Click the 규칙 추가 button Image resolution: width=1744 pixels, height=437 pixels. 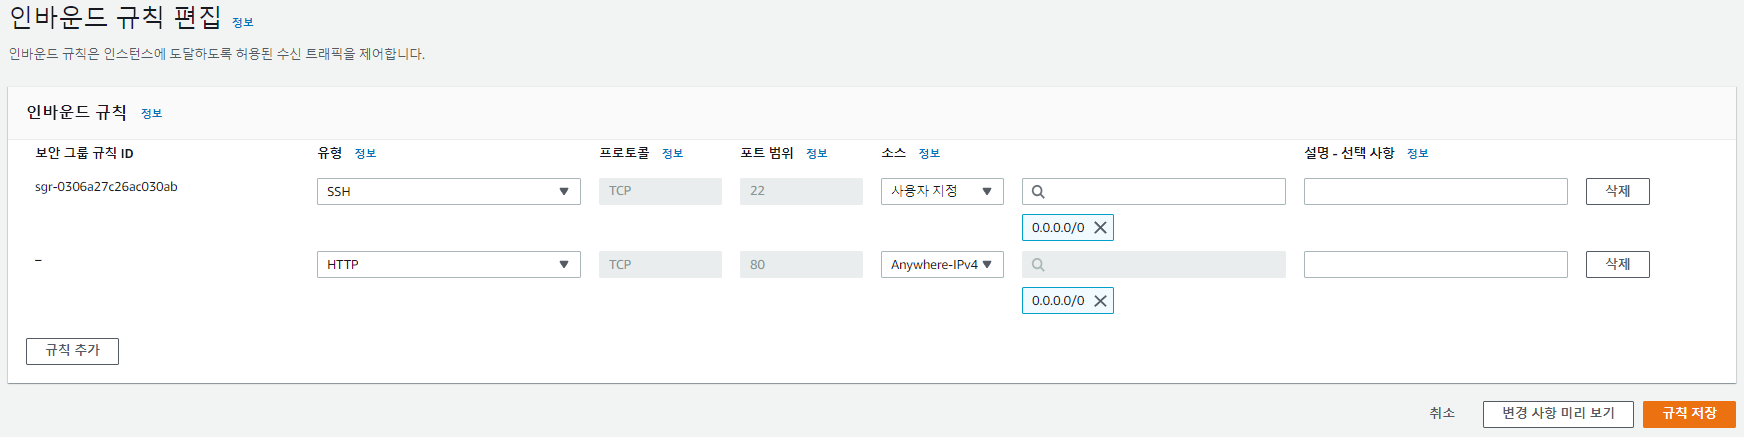[72, 351]
